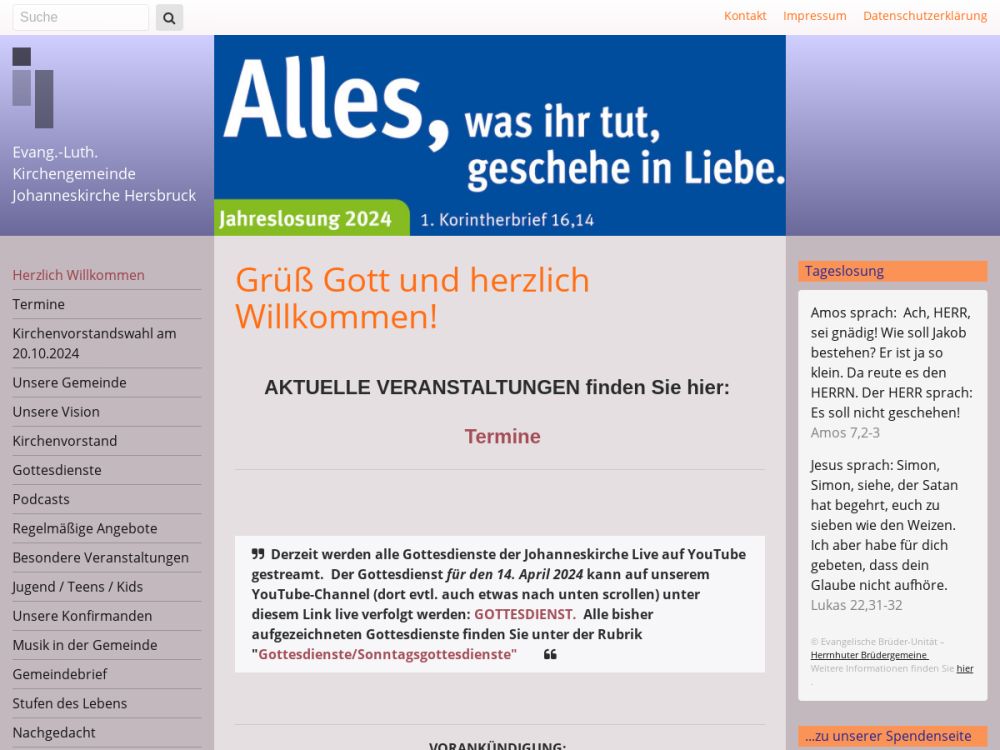The width and height of the screenshot is (1000, 750).
Task: Open the Impressum page
Action: coord(814,16)
